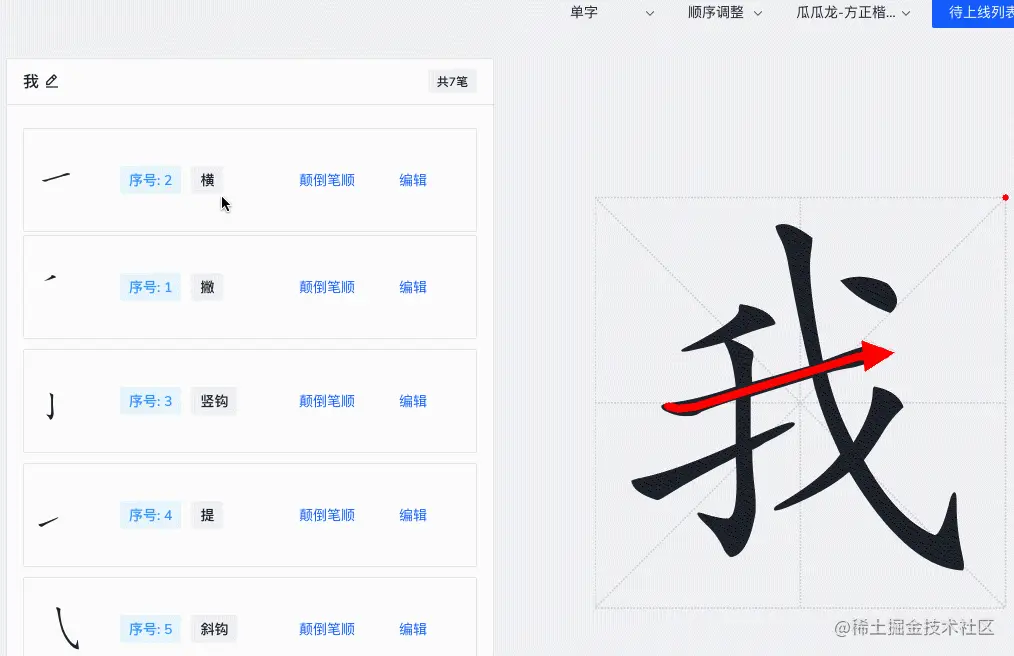Click the 横 stroke name tag

tap(207, 180)
